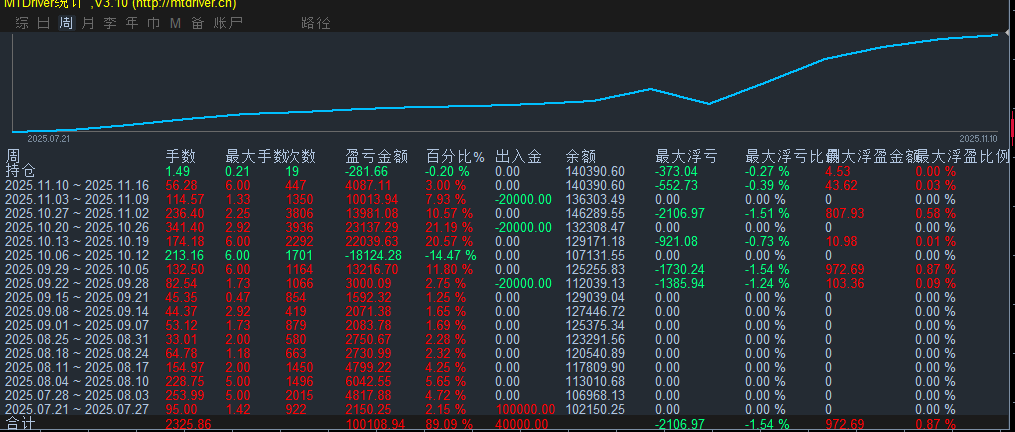Click the floating profit value 807.93

coord(845,213)
